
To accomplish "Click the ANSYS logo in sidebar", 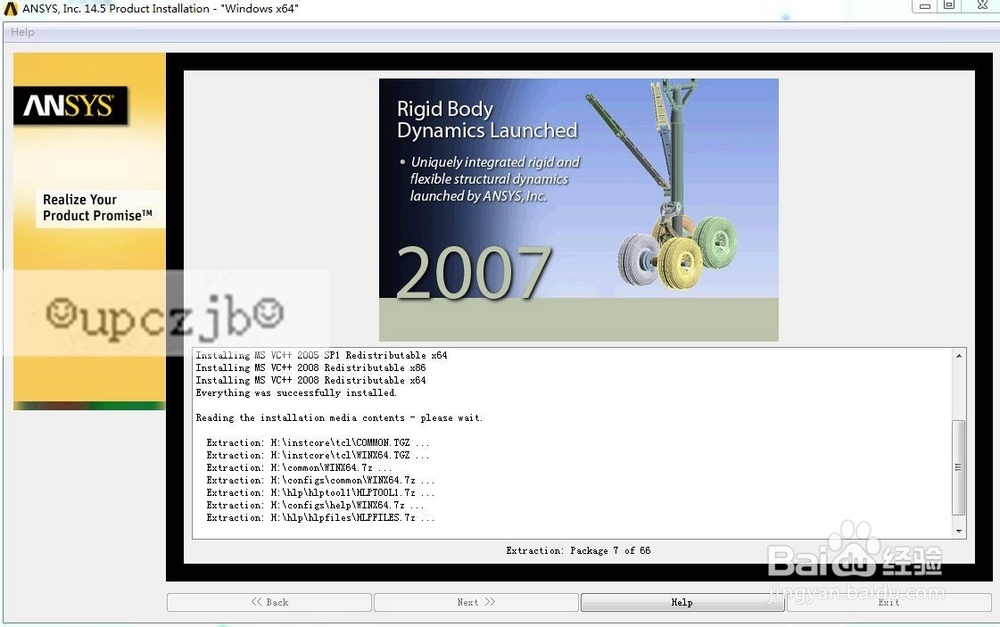I will click(71, 105).
